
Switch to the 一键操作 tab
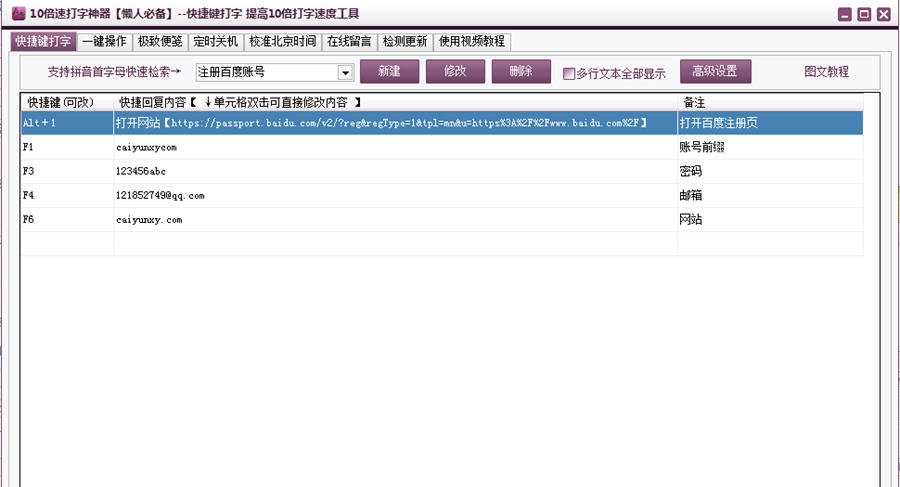coord(104,41)
